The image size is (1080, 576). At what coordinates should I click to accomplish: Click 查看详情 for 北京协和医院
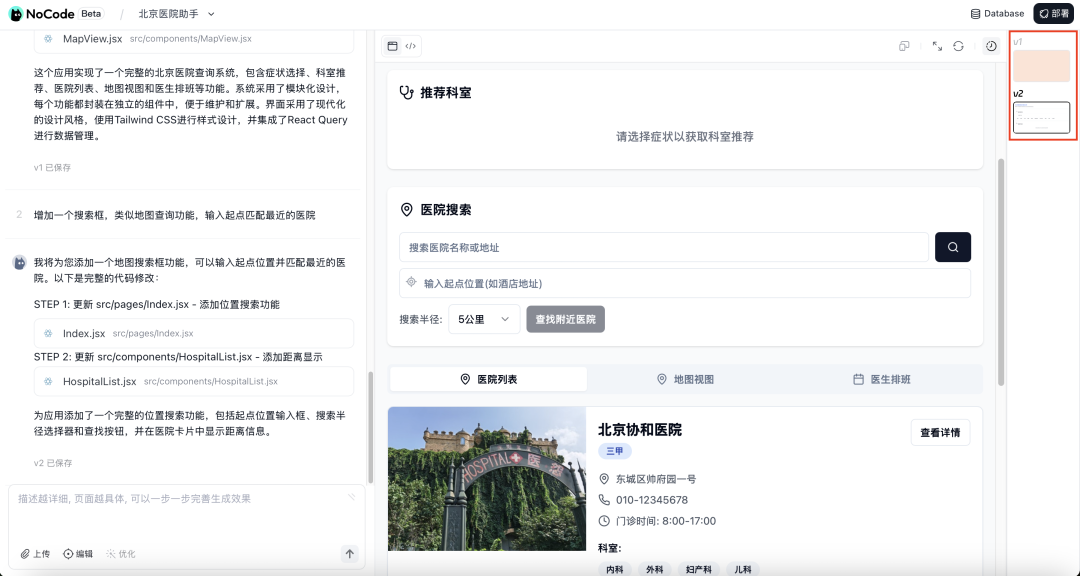940,433
